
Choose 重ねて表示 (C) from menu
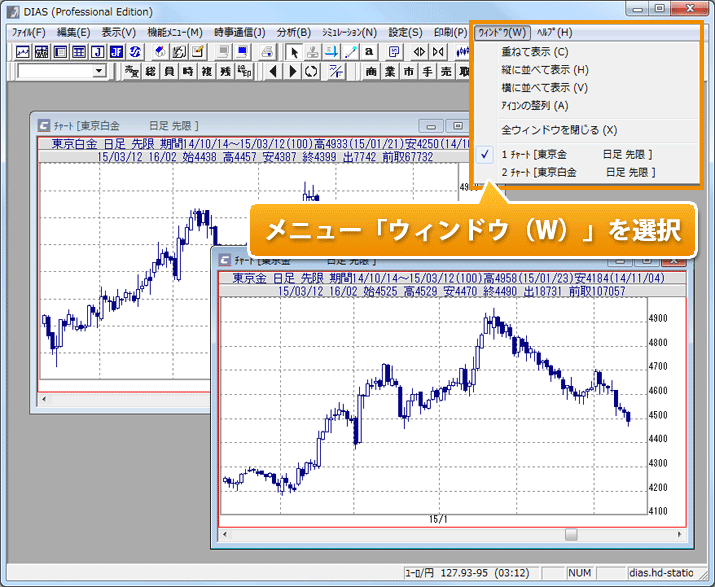point(534,52)
